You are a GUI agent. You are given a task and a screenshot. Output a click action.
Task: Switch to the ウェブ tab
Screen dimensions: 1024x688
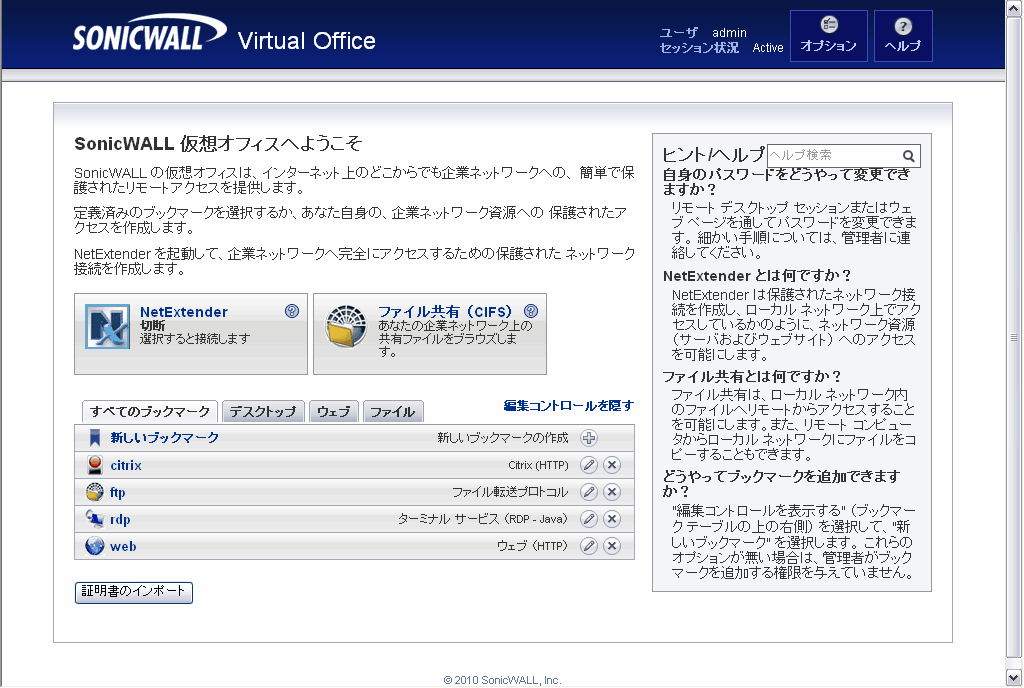pyautogui.click(x=333, y=412)
